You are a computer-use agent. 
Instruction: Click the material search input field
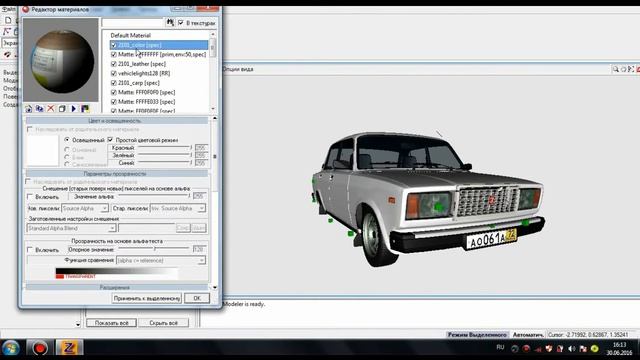(x=133, y=23)
